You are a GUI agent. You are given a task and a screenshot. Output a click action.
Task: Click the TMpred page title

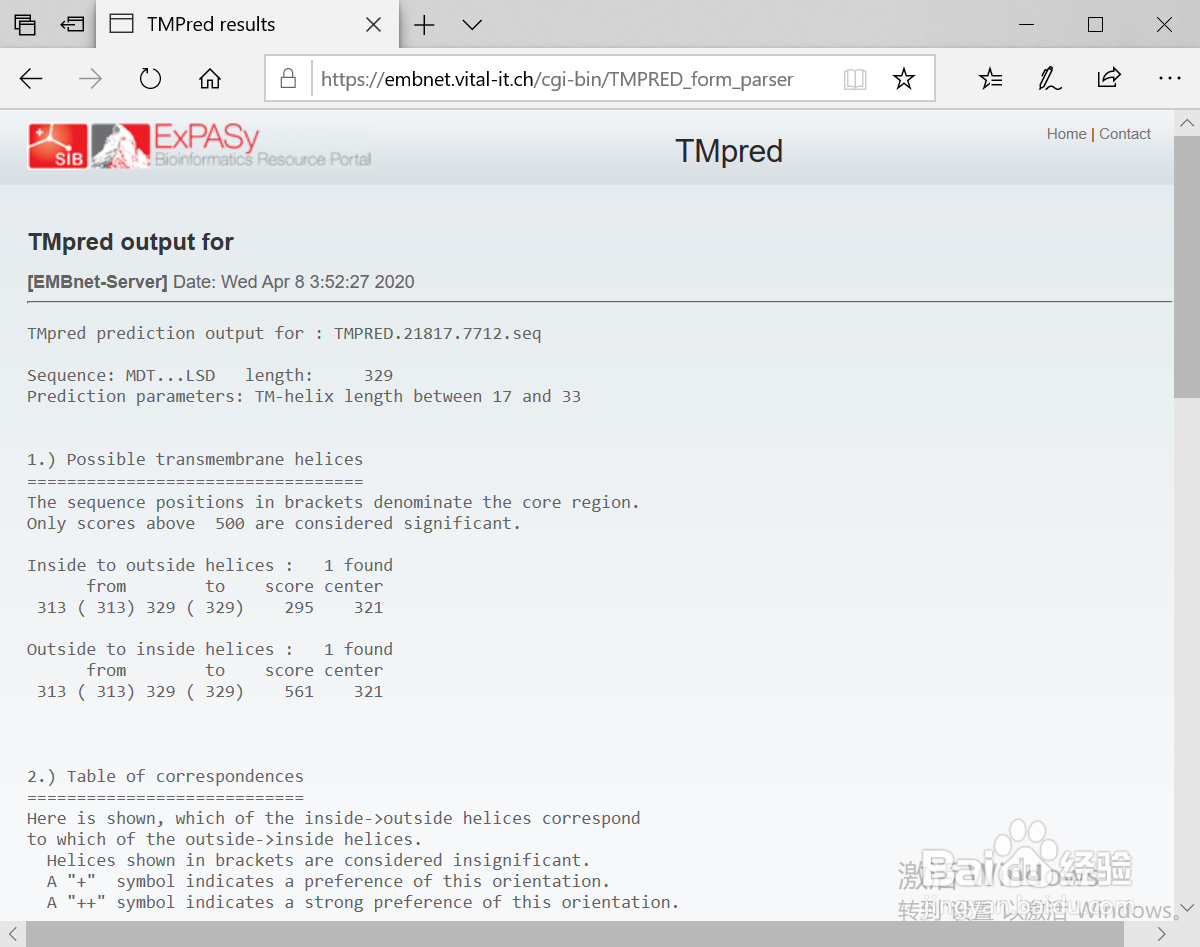729,151
